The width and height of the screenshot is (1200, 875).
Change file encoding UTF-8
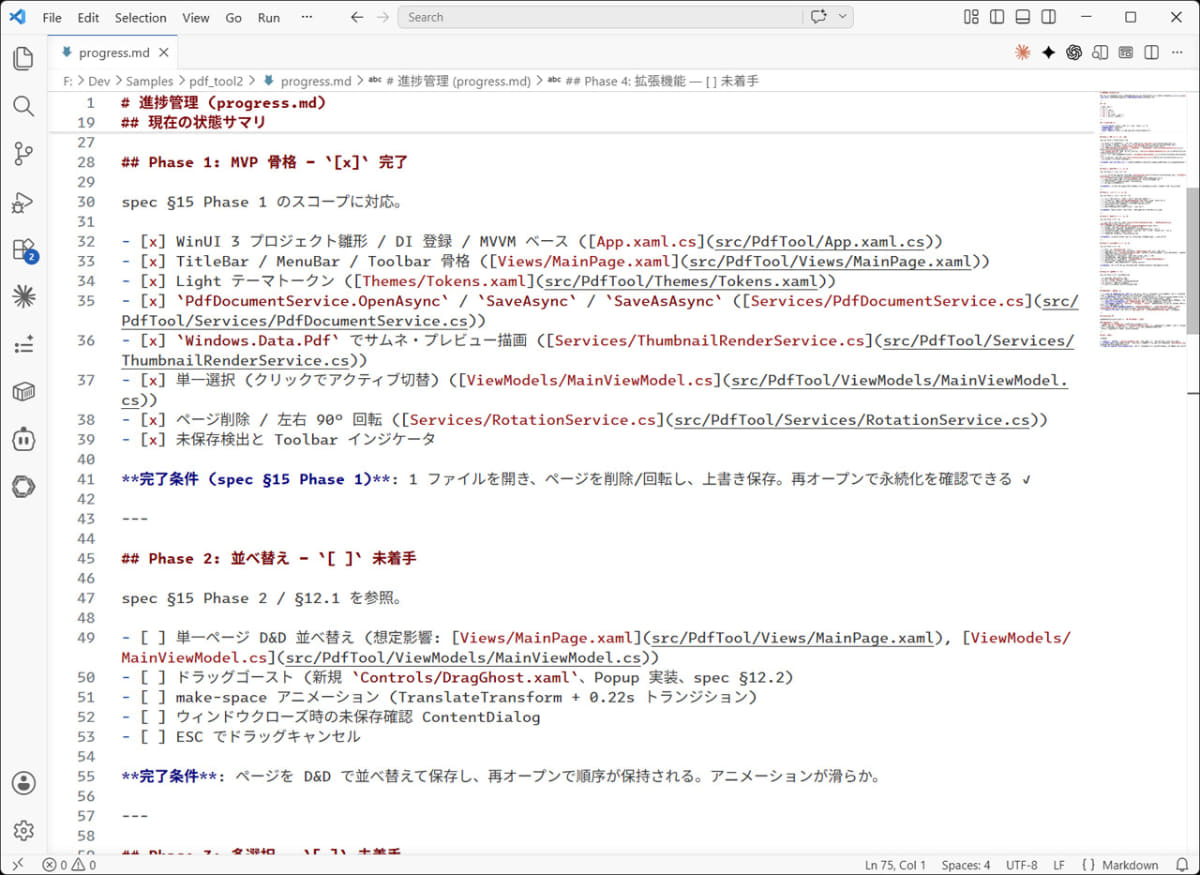1021,865
